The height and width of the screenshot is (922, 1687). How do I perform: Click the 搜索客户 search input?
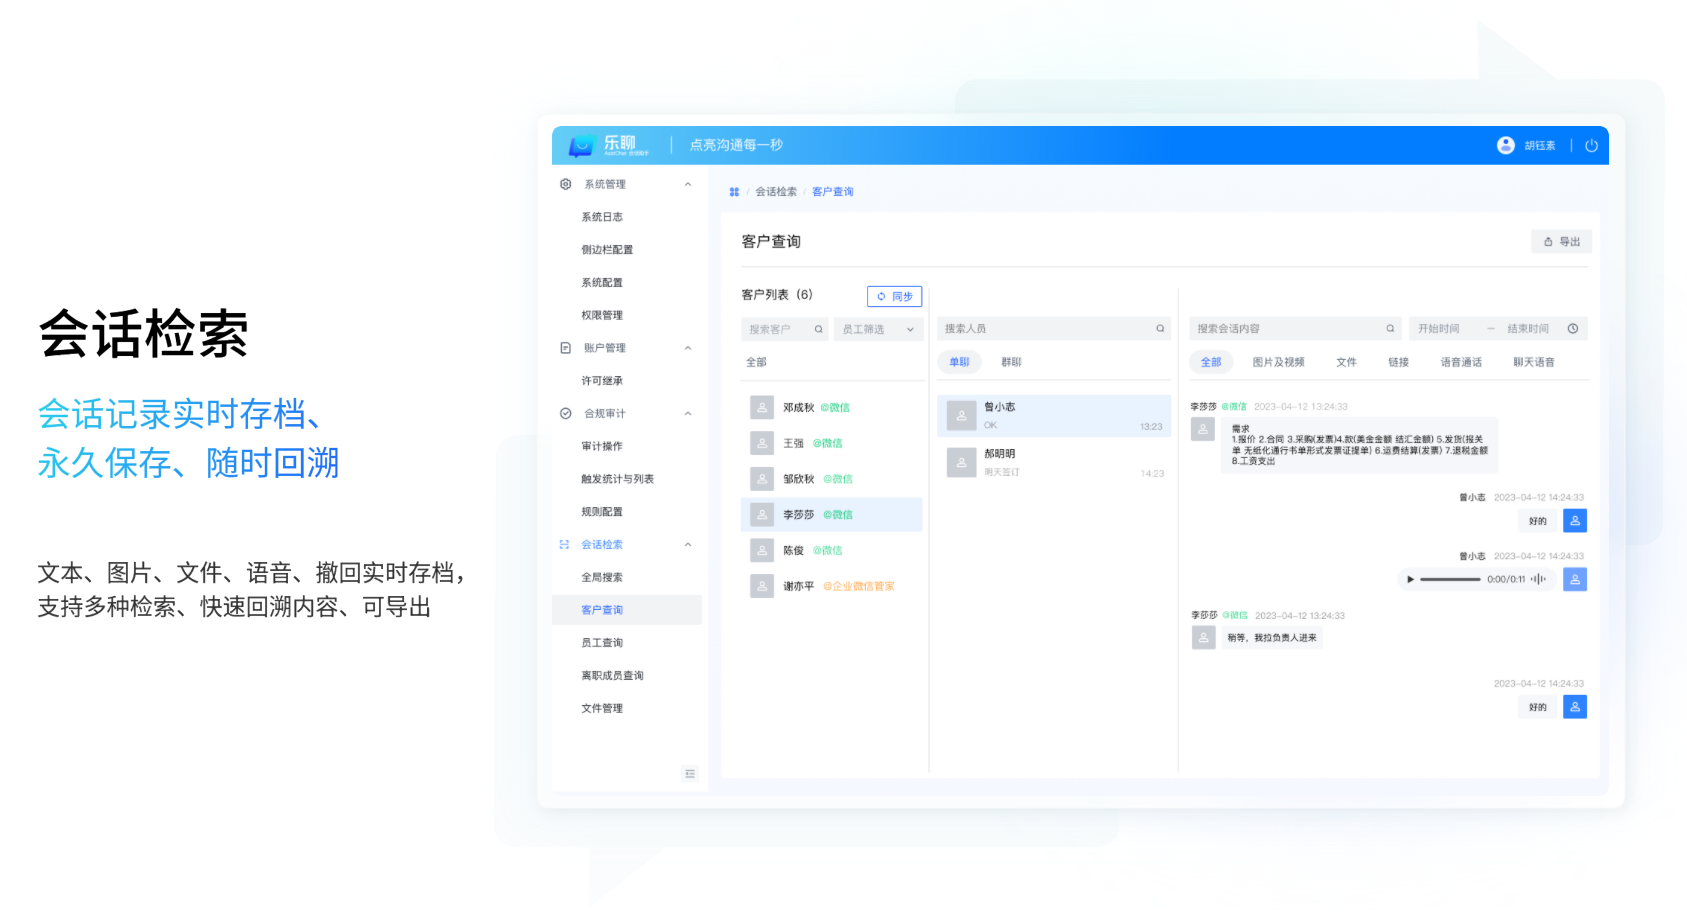(x=785, y=329)
